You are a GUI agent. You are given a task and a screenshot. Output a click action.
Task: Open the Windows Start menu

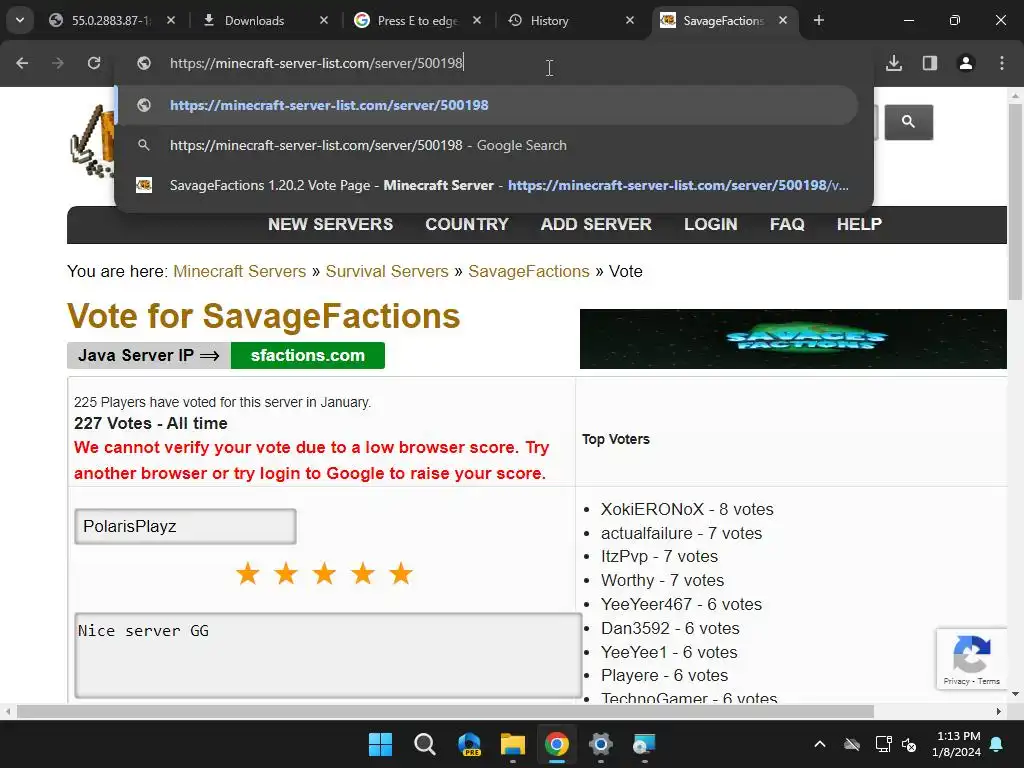tap(380, 744)
